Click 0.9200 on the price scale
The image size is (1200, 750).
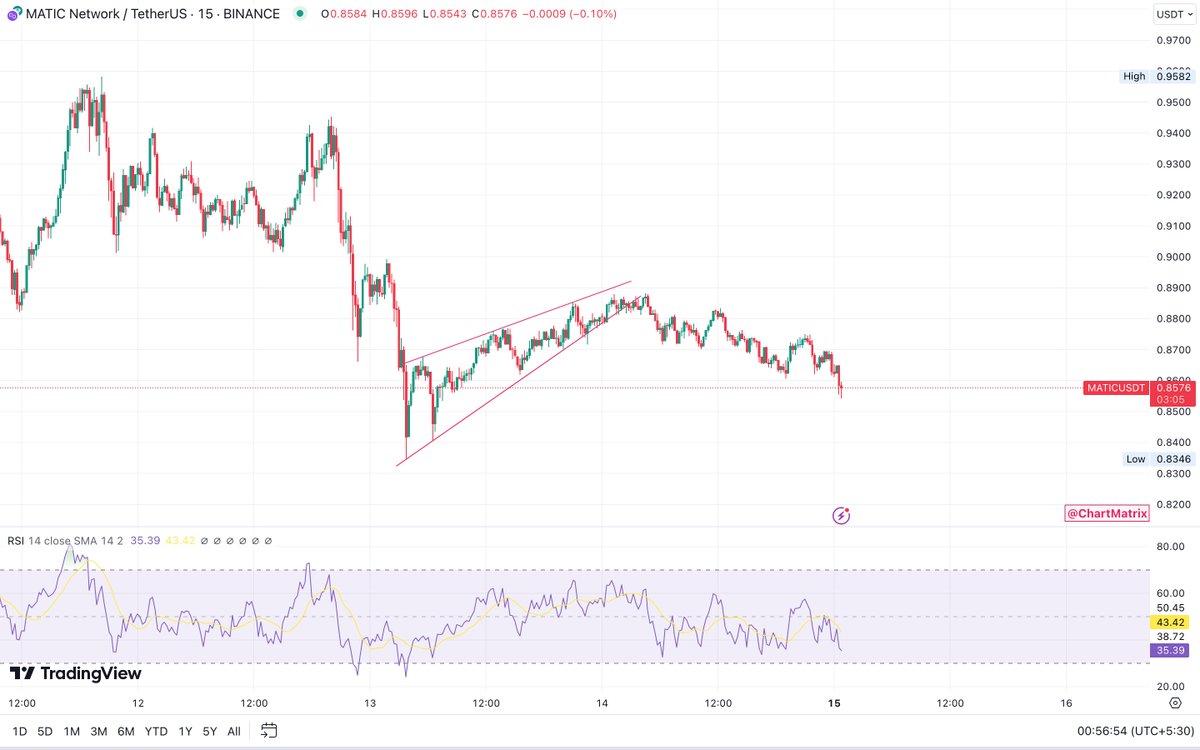(x=1173, y=195)
